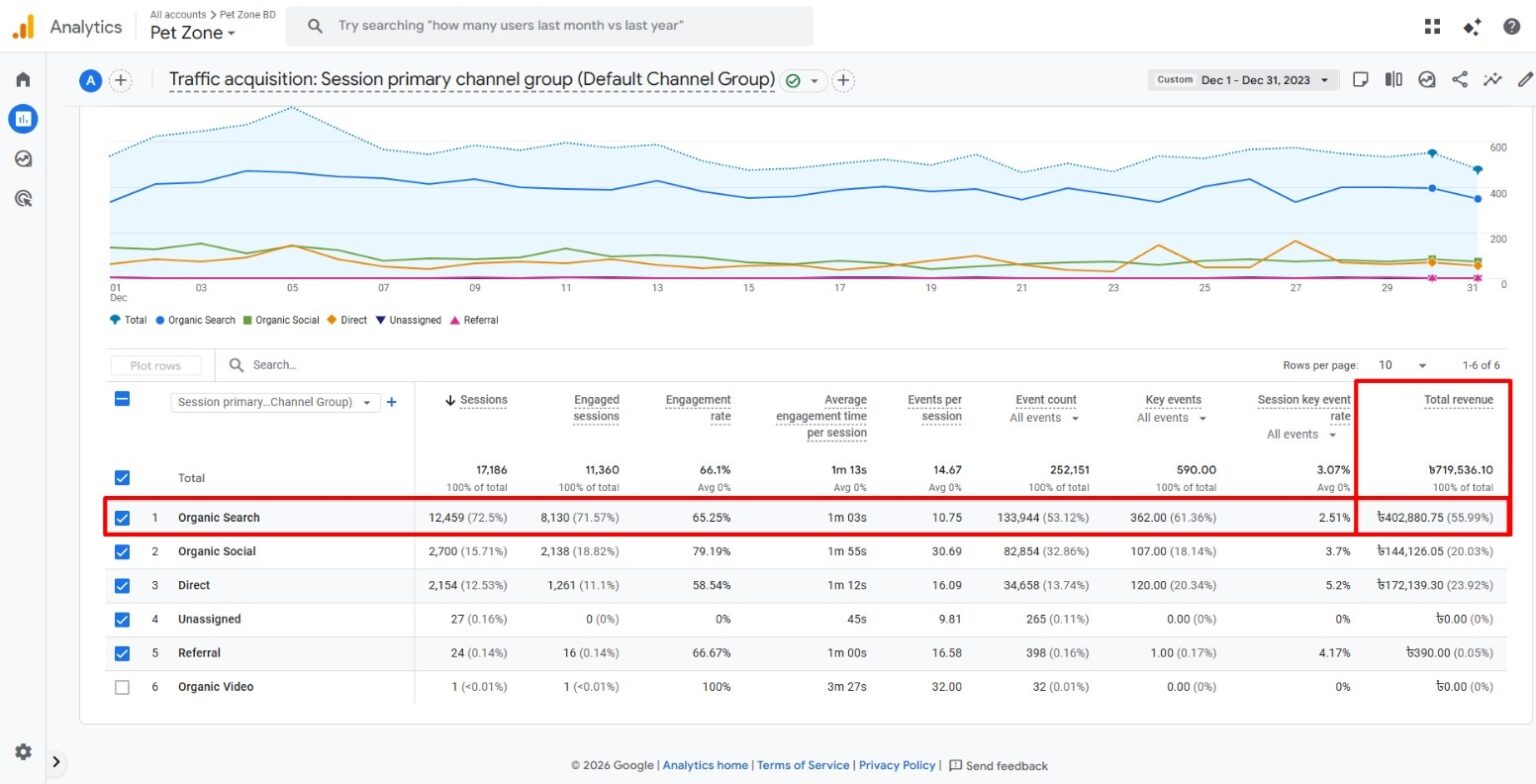Open the Google apps grid launcher

click(1432, 27)
